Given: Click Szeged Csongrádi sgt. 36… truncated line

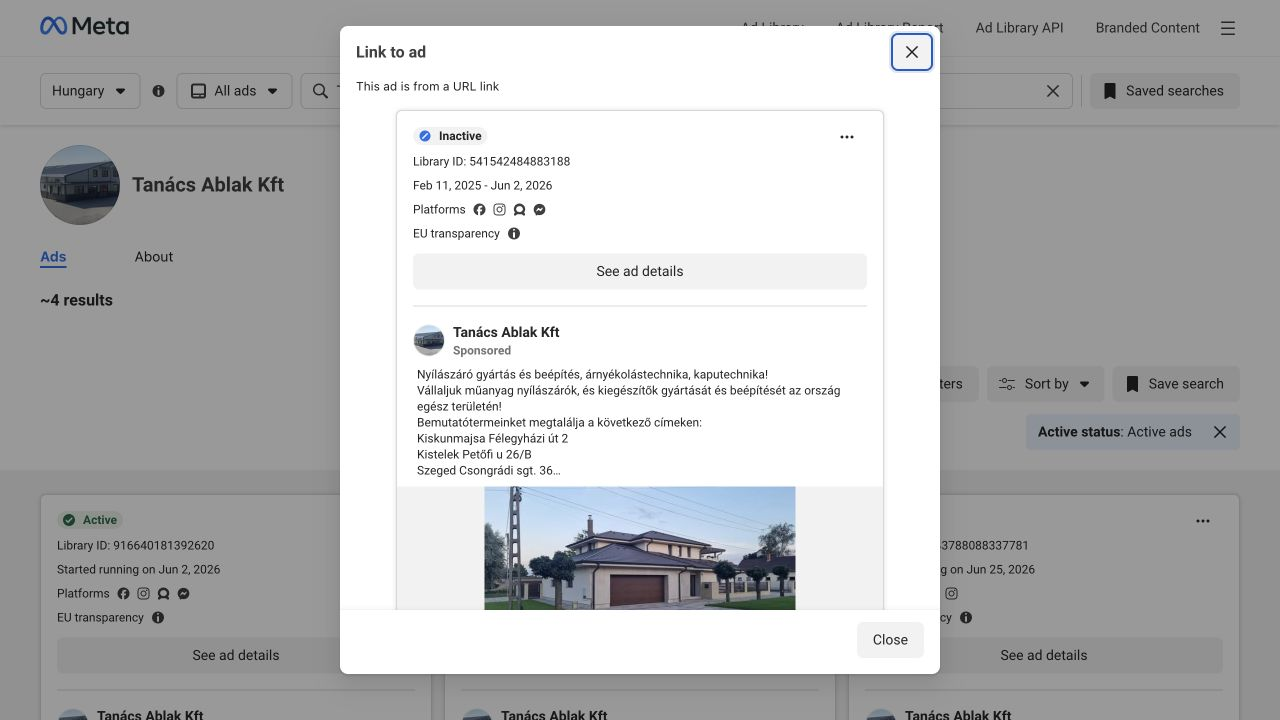Looking at the screenshot, I should pyautogui.click(x=488, y=471).
